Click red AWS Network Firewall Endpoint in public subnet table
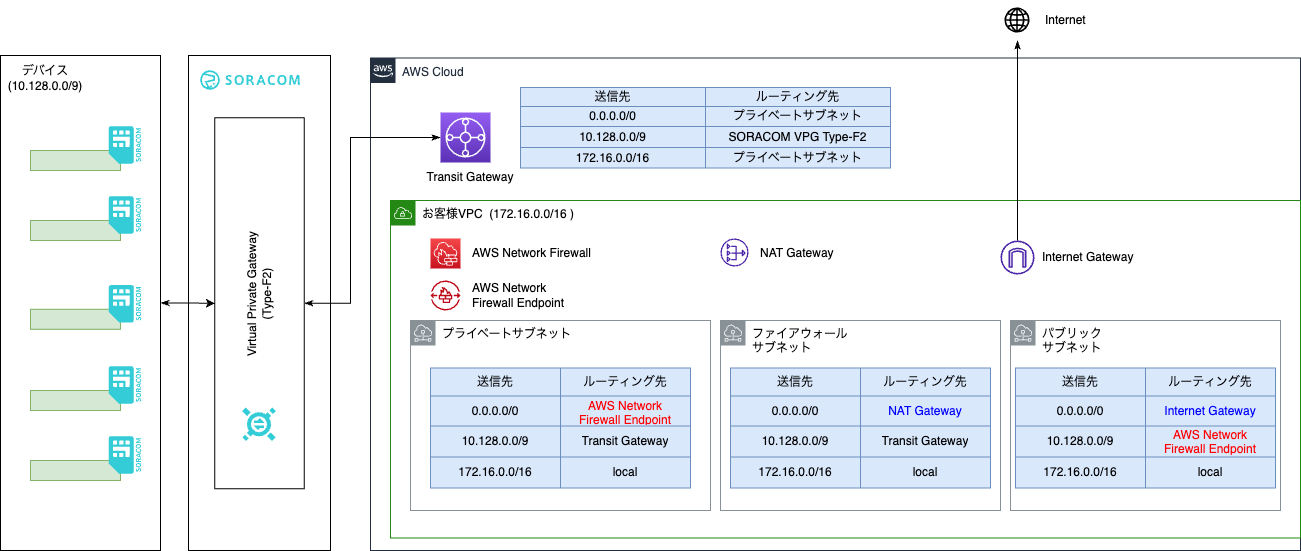 point(1210,441)
